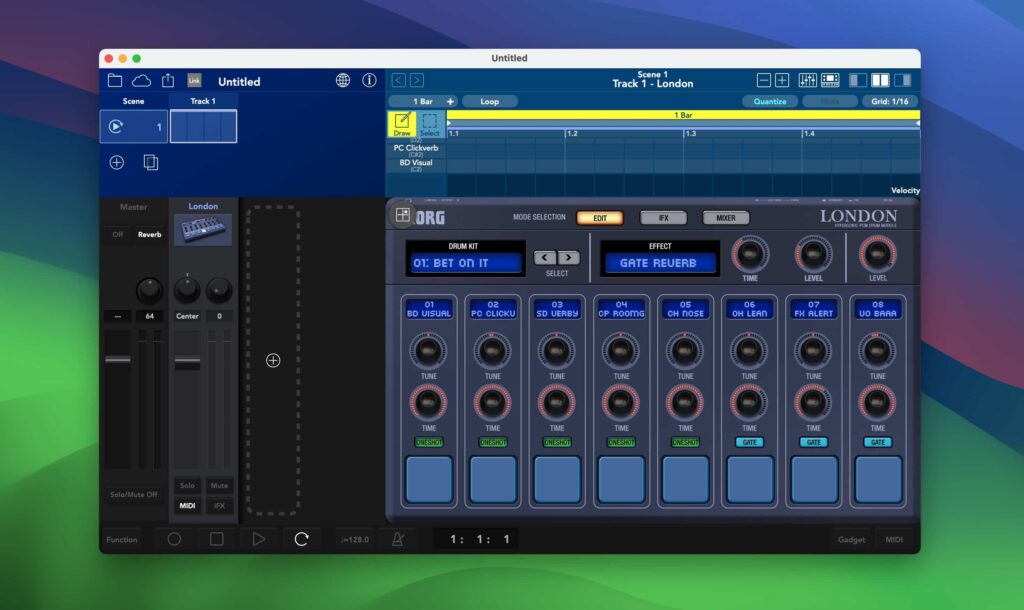The height and width of the screenshot is (610, 1024).
Task: Duplicate the scene using the copy icon
Action: (150, 162)
